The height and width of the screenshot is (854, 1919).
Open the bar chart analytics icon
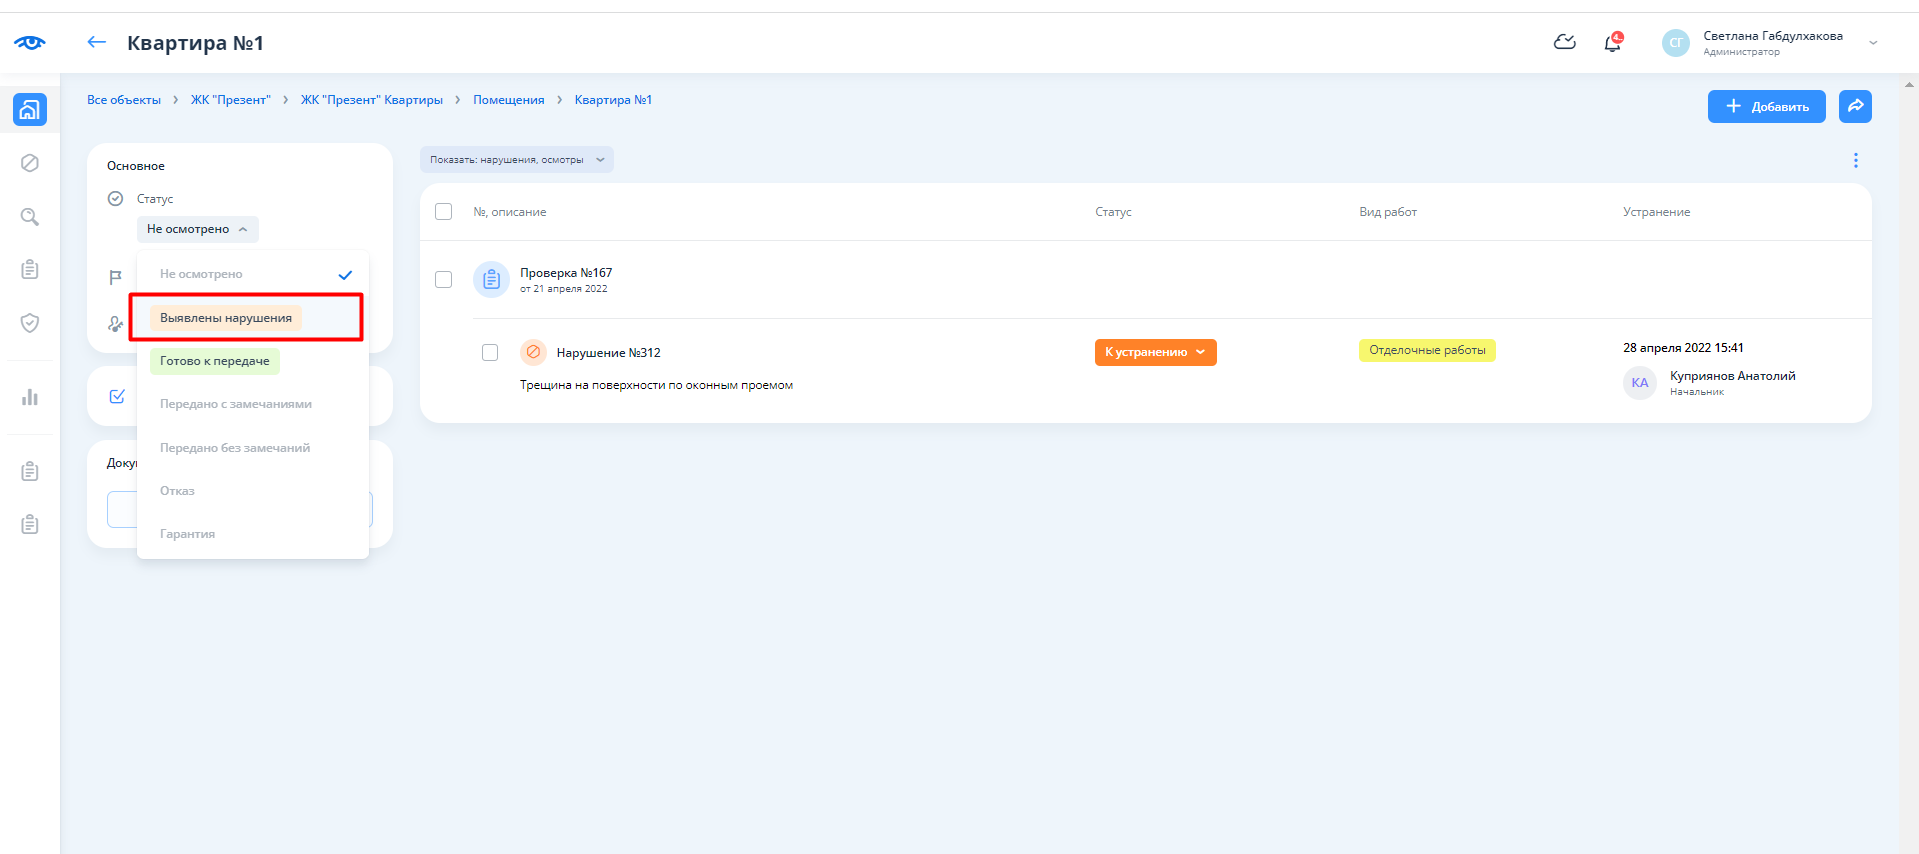click(x=30, y=397)
